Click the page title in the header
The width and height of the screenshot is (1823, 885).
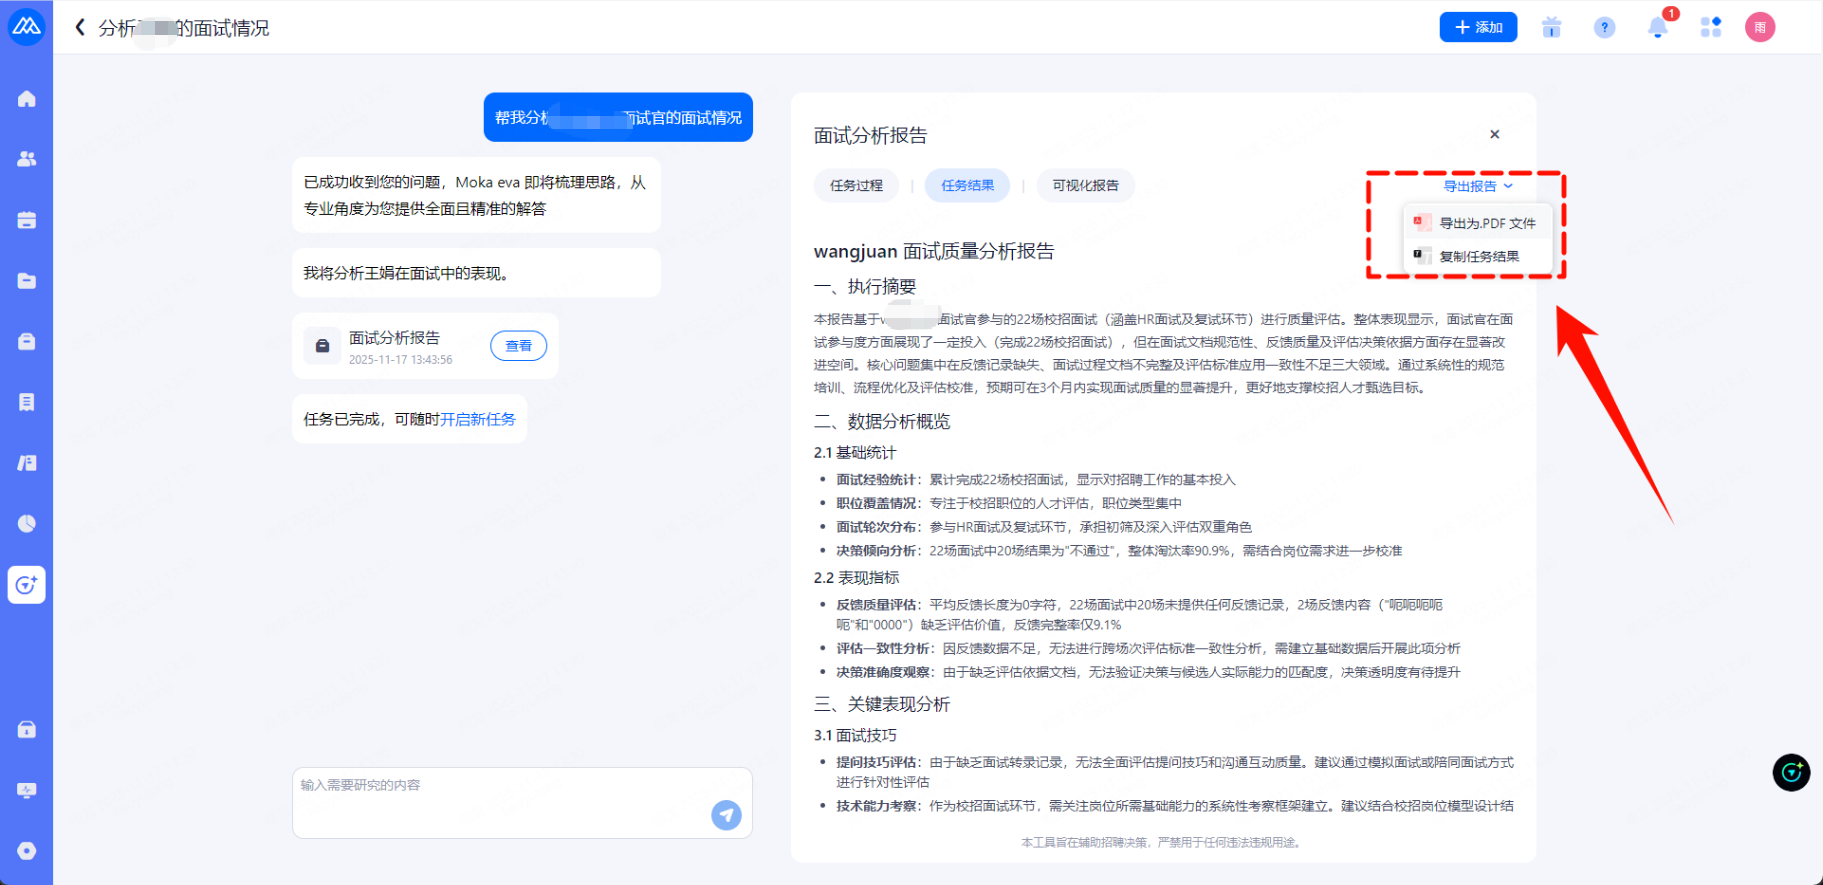[x=184, y=28]
